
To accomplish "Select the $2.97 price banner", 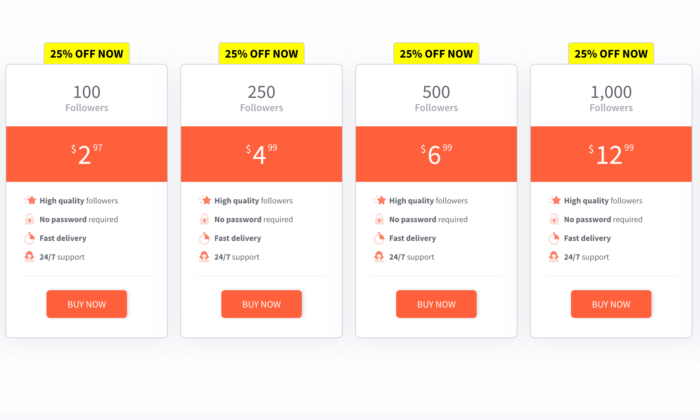I will point(87,154).
